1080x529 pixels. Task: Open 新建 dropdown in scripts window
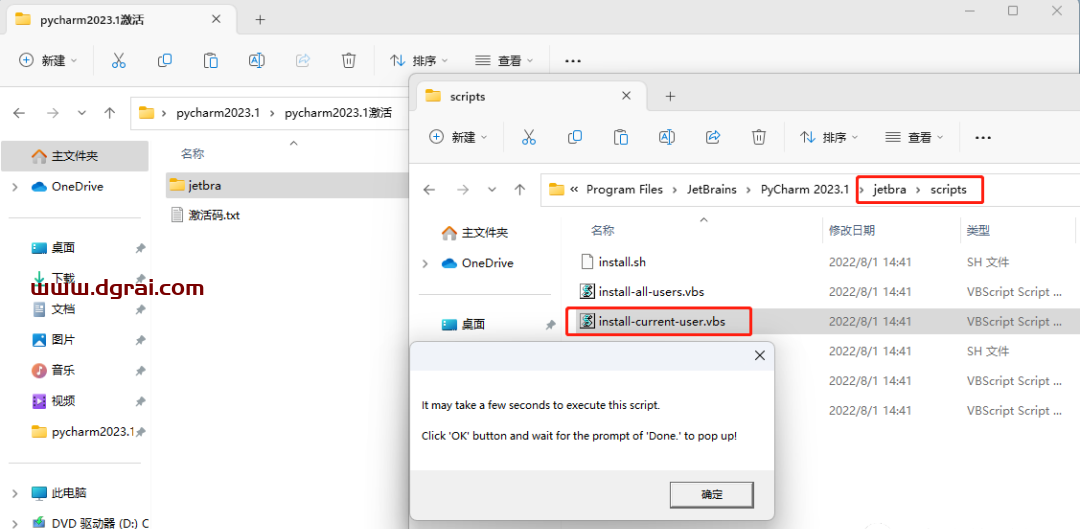(x=458, y=137)
